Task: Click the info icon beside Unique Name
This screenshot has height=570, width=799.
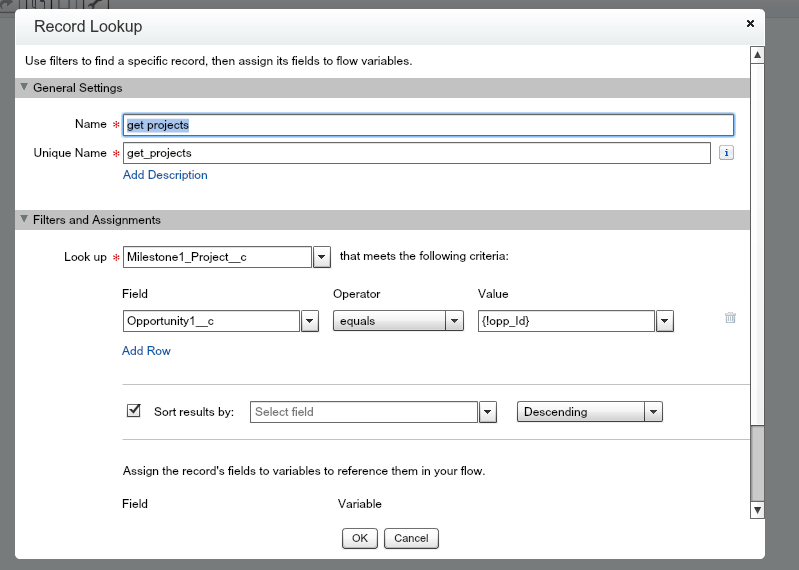Action: (x=727, y=153)
